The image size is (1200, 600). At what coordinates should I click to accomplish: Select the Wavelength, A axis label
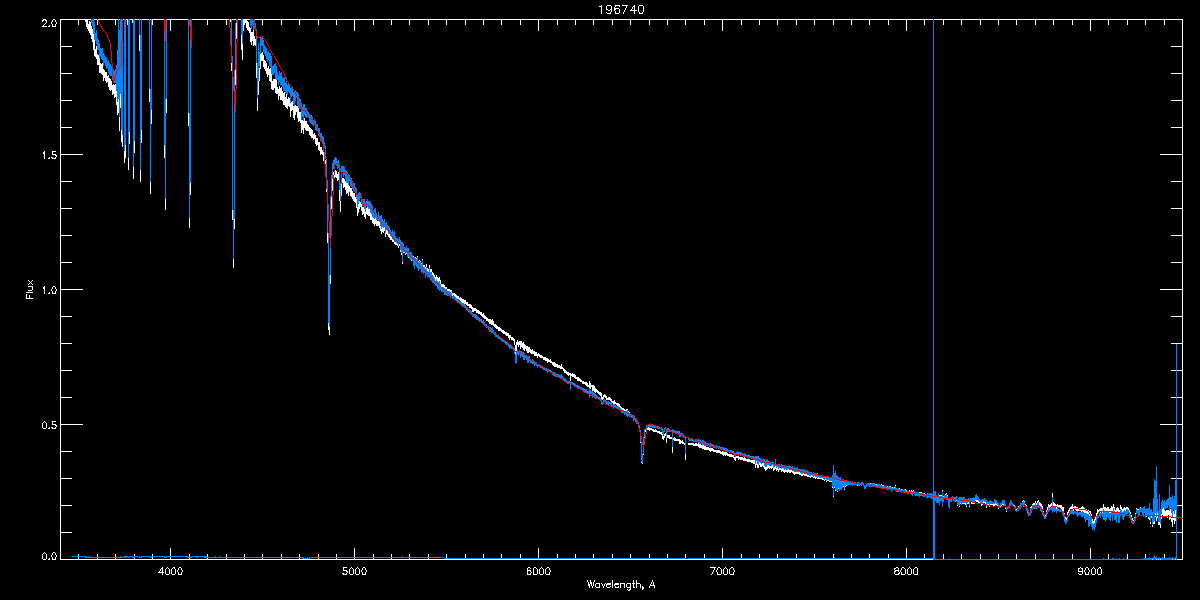(x=621, y=584)
